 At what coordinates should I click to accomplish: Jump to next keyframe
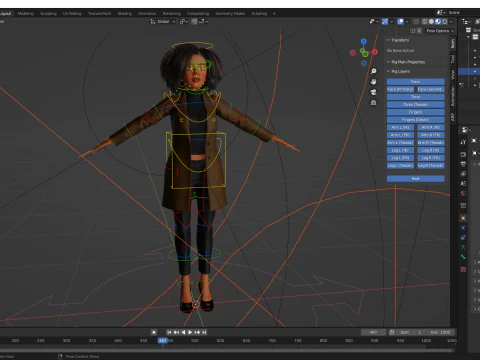197,332
